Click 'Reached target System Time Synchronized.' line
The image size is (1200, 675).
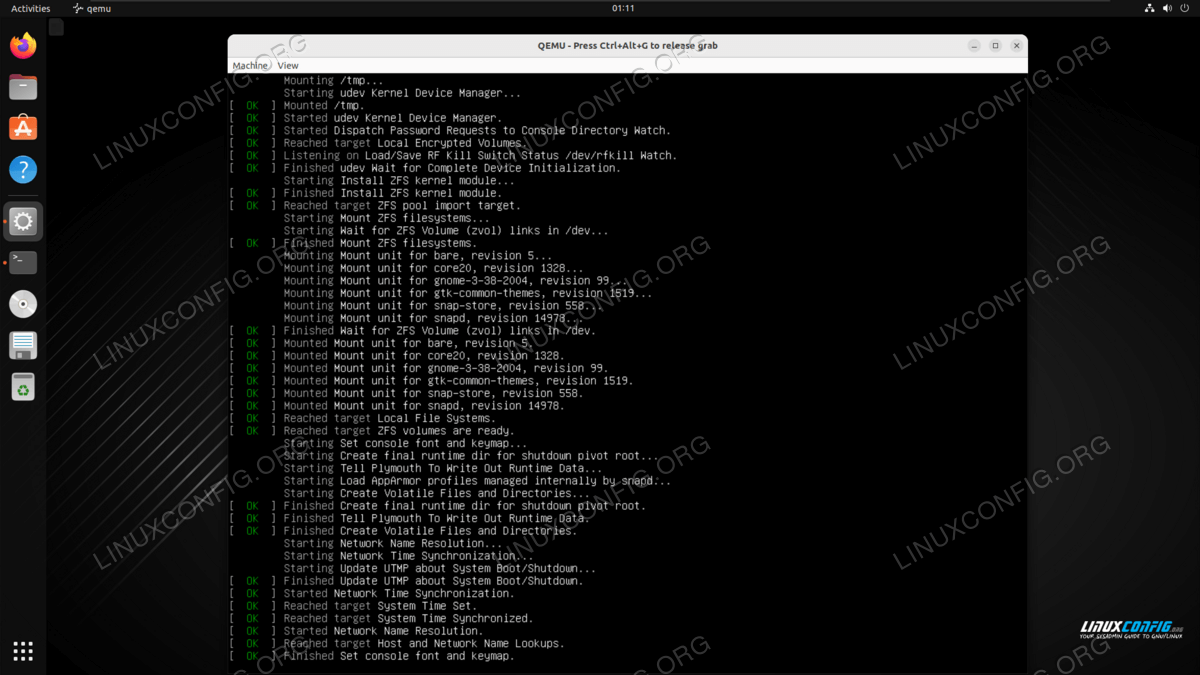click(x=408, y=618)
